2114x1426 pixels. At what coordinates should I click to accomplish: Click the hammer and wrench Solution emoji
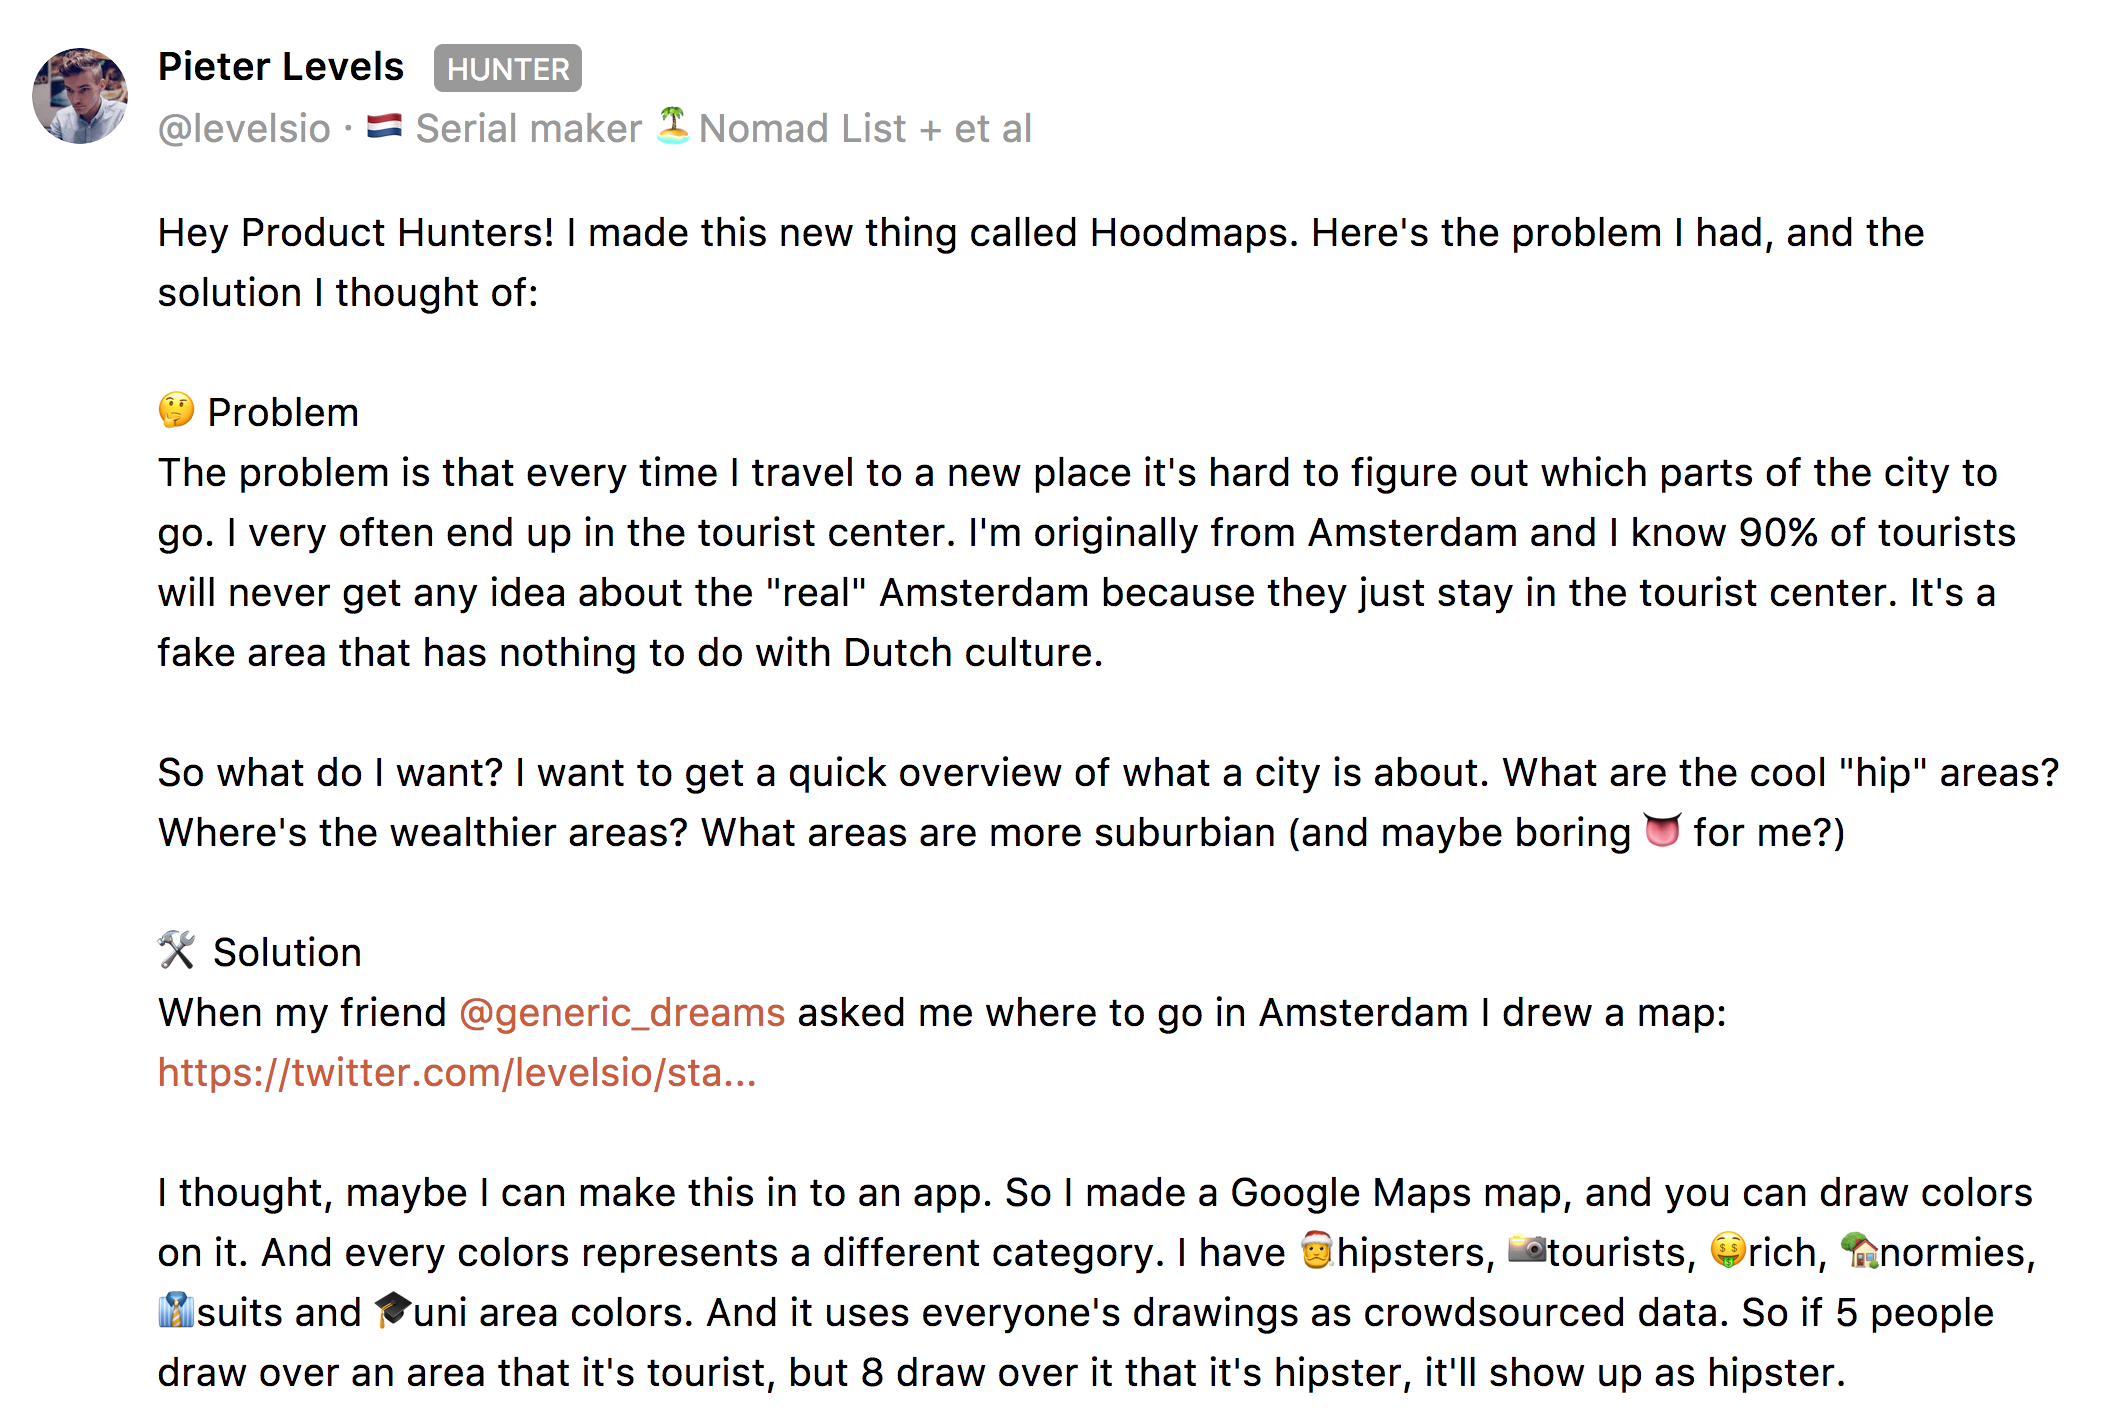(177, 950)
